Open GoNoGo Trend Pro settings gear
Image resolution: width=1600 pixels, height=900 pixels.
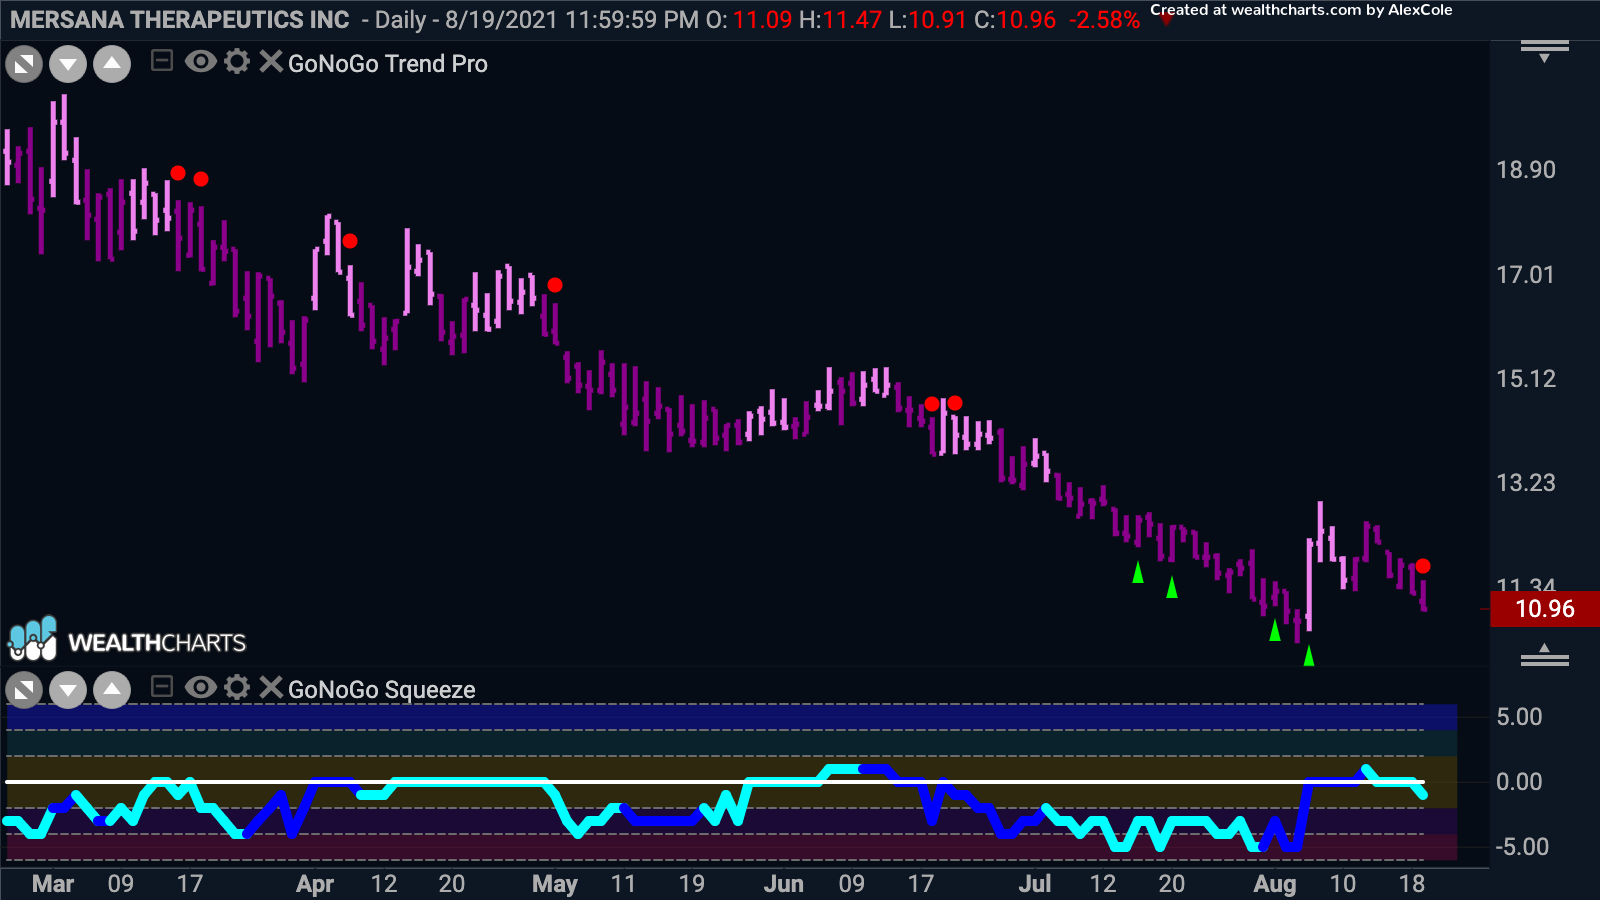237,62
